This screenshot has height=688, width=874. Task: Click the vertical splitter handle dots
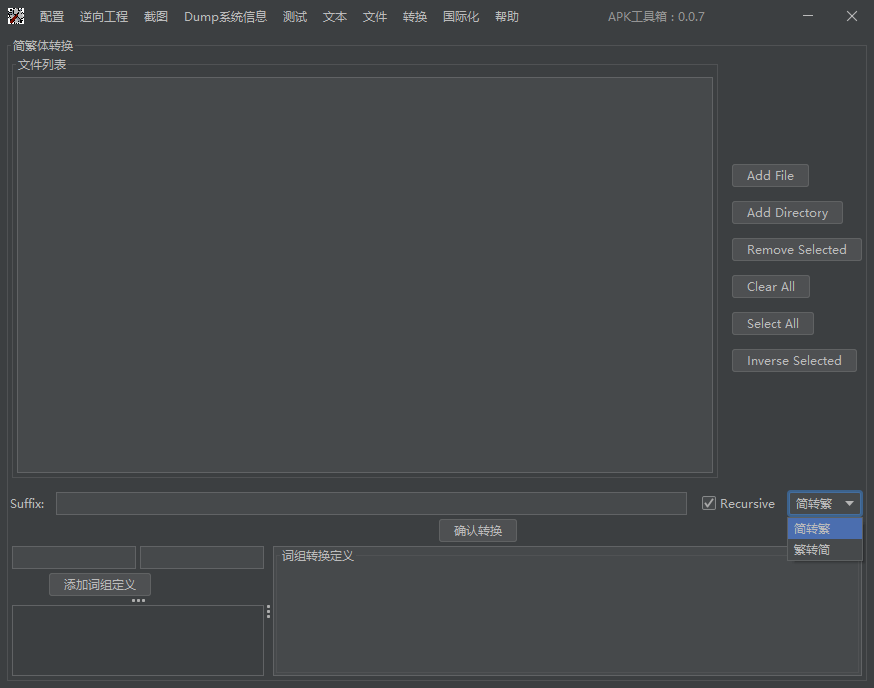click(x=268, y=612)
